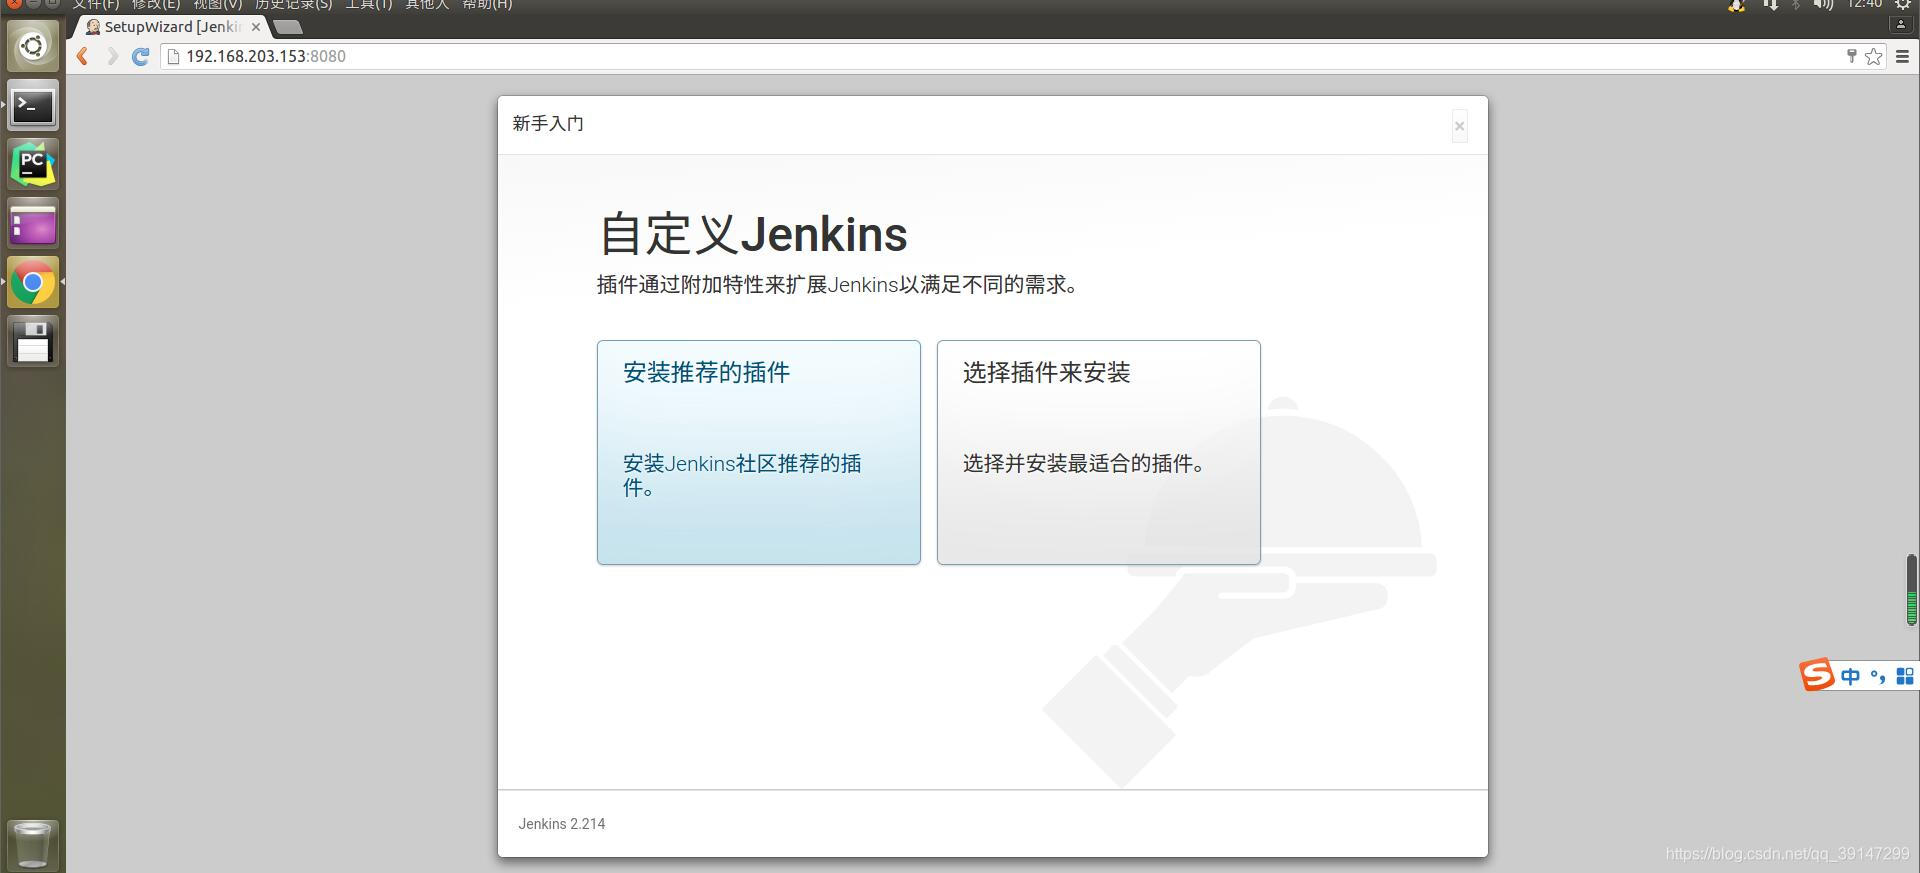Click the Sogou input method S logo
This screenshot has width=1920, height=873.
pos(1817,675)
